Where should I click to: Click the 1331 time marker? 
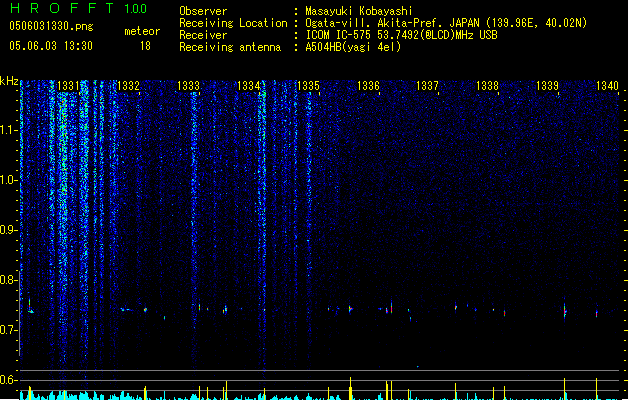click(69, 86)
